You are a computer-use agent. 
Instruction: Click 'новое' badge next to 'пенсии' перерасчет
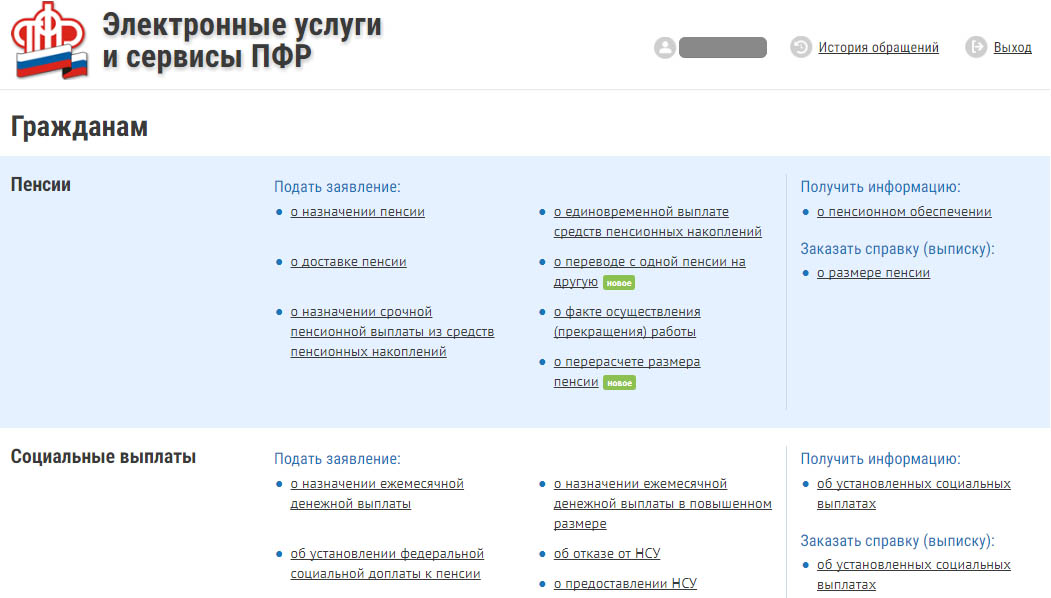tap(619, 383)
